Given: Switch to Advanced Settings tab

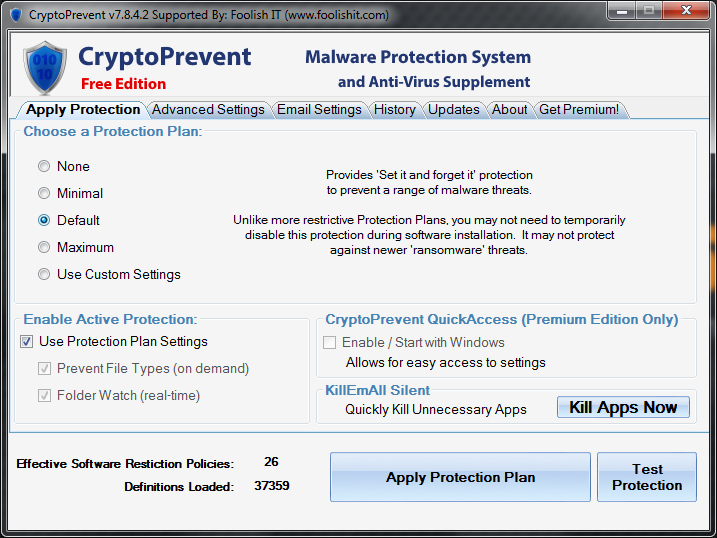Looking at the screenshot, I should pos(208,110).
